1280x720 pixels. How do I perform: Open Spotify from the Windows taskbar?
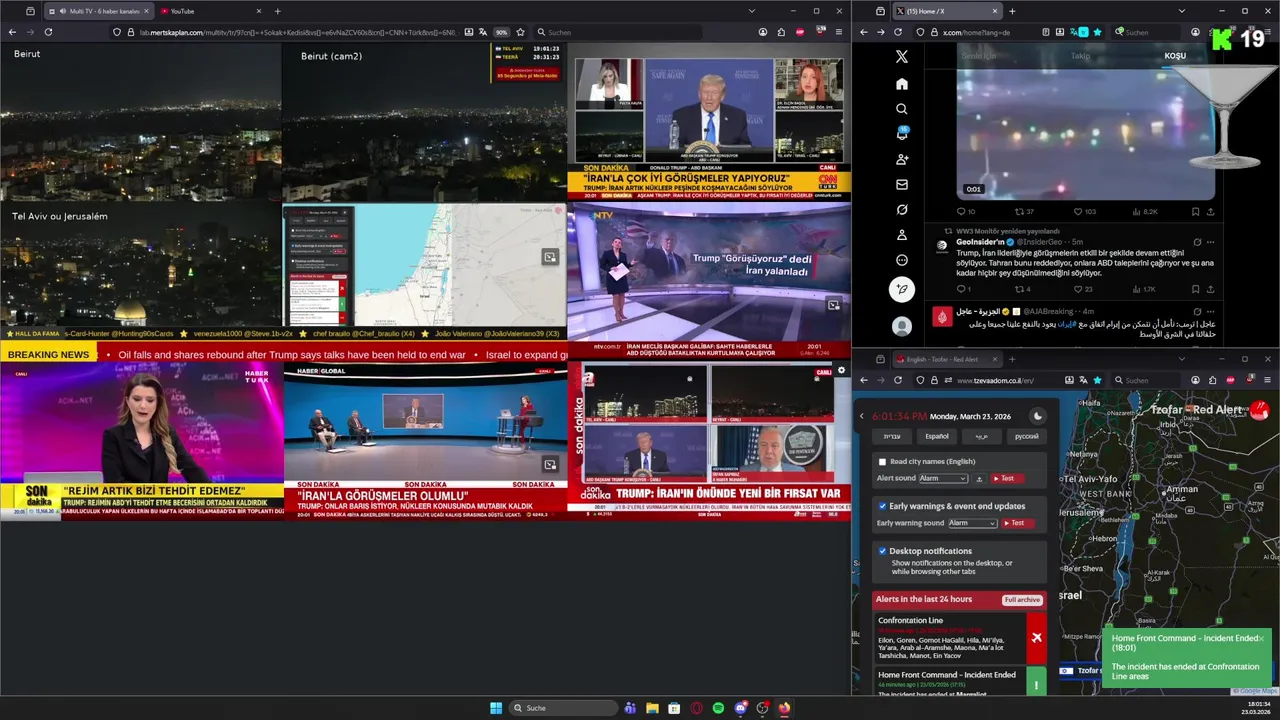click(718, 708)
